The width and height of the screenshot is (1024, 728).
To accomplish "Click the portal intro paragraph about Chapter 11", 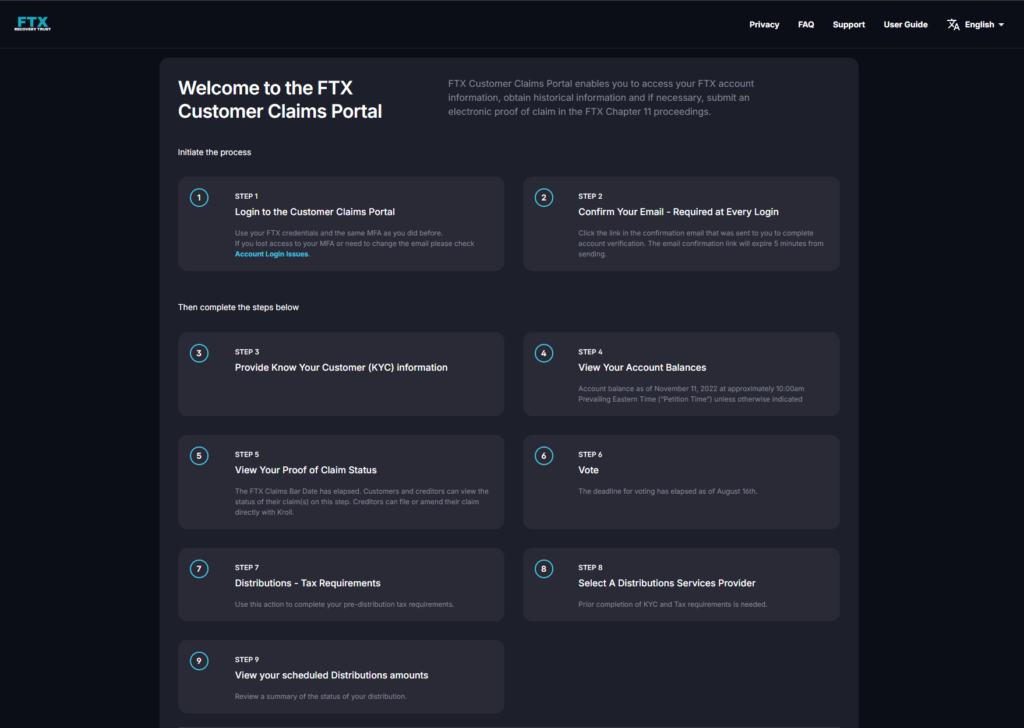I will click(x=601, y=98).
